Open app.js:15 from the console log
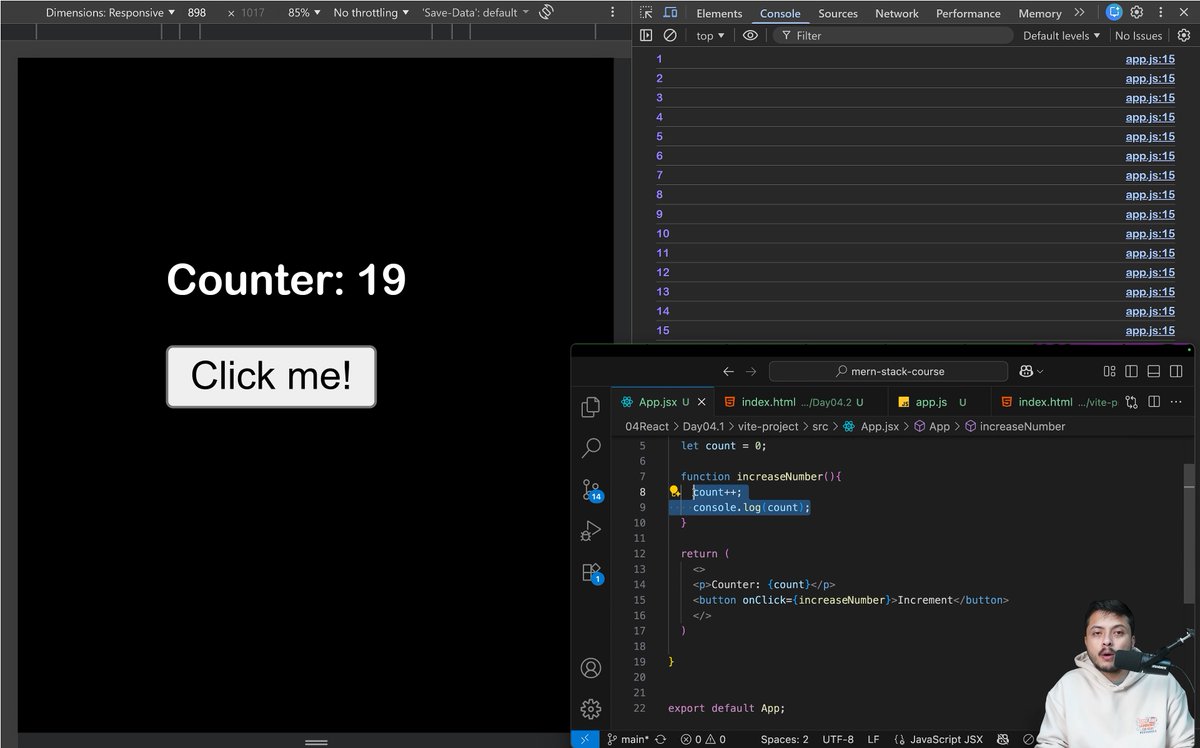 [x=1148, y=59]
